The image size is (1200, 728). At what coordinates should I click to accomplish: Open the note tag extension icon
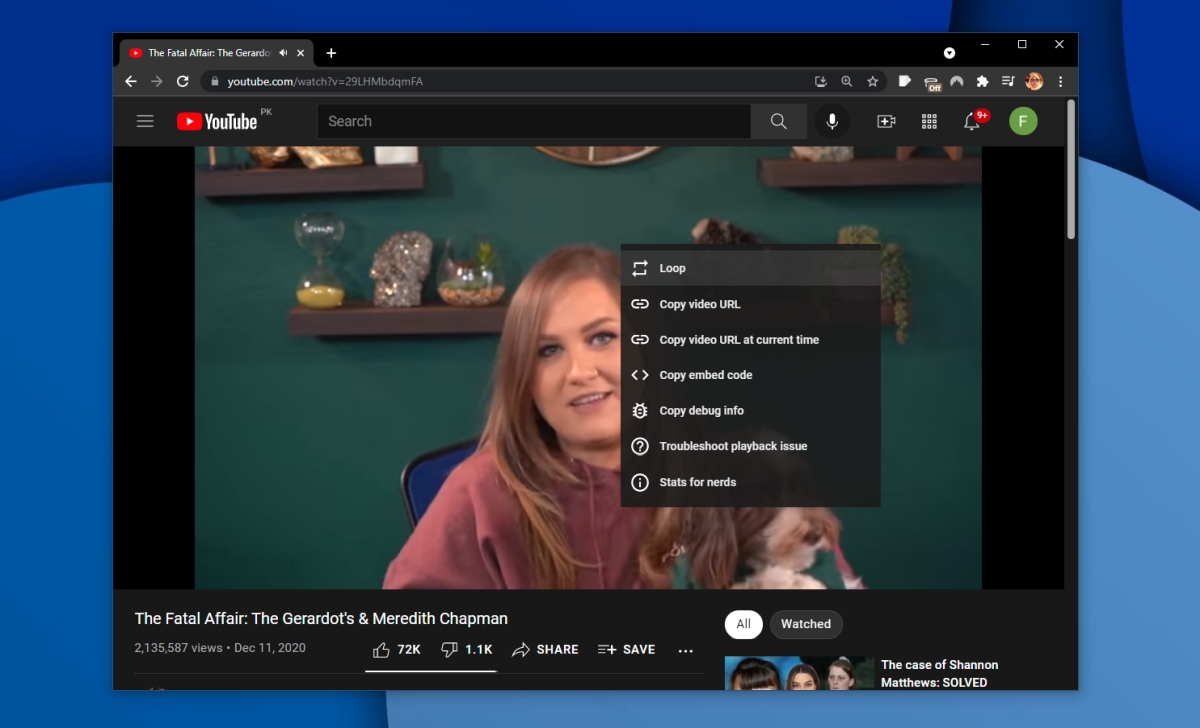(904, 81)
